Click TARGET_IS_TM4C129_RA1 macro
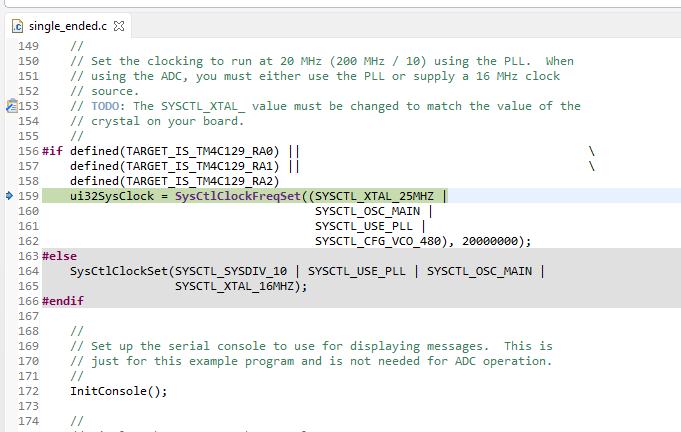The image size is (681, 432). (199, 166)
